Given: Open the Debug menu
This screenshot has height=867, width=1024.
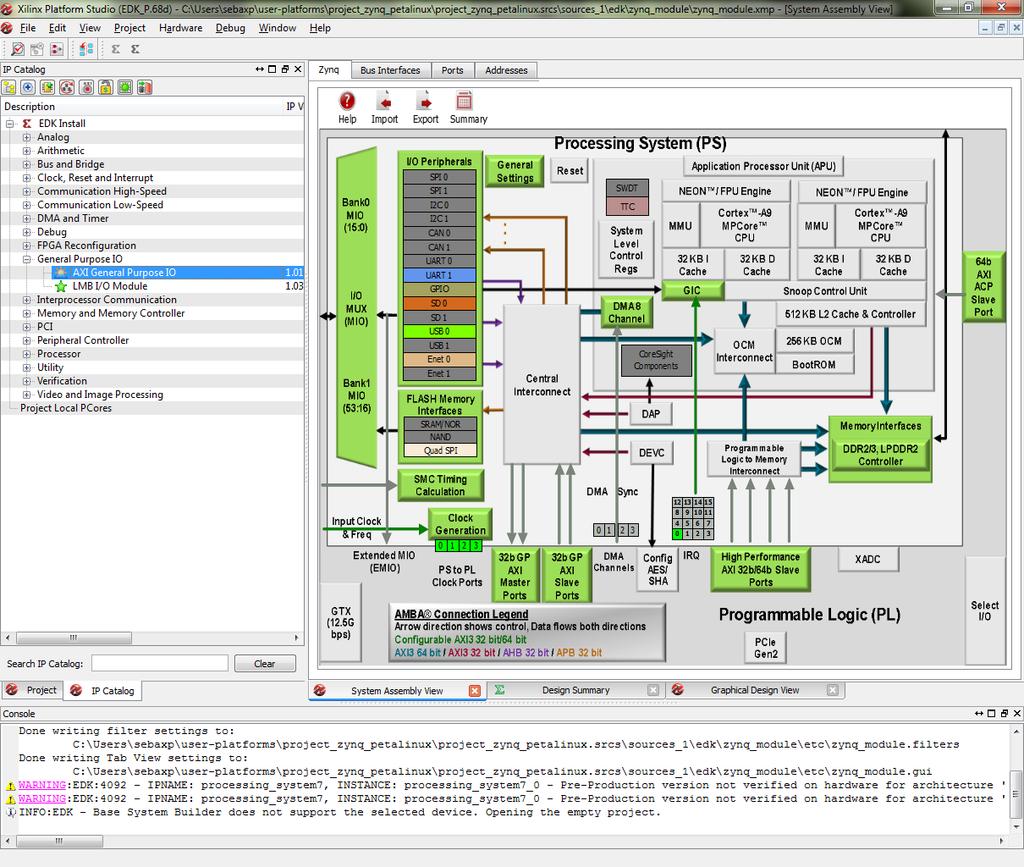Looking at the screenshot, I should [x=230, y=28].
